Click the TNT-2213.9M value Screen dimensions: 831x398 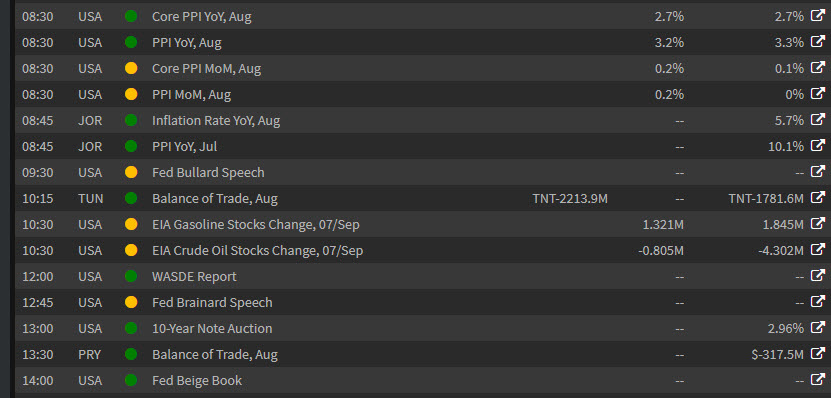(570, 199)
